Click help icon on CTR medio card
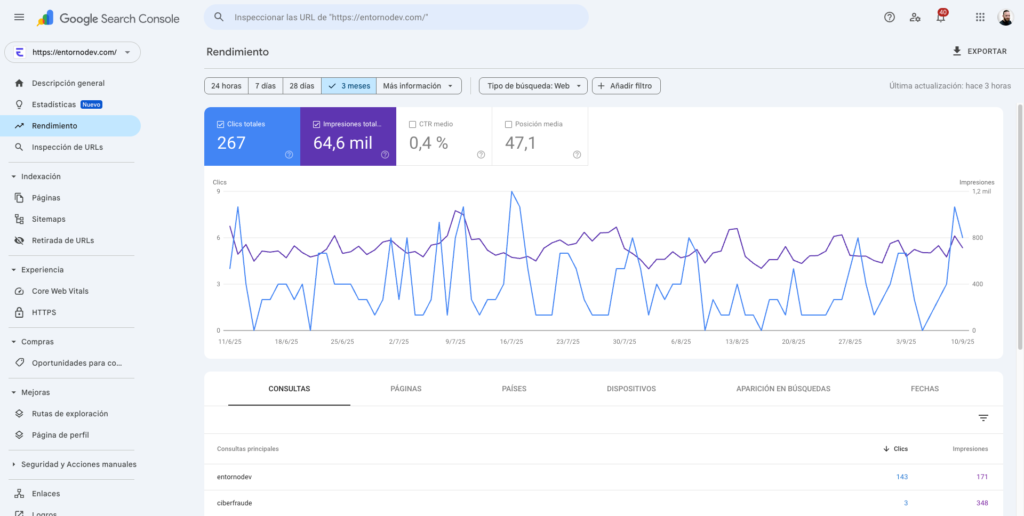This screenshot has width=1024, height=516. click(x=481, y=154)
